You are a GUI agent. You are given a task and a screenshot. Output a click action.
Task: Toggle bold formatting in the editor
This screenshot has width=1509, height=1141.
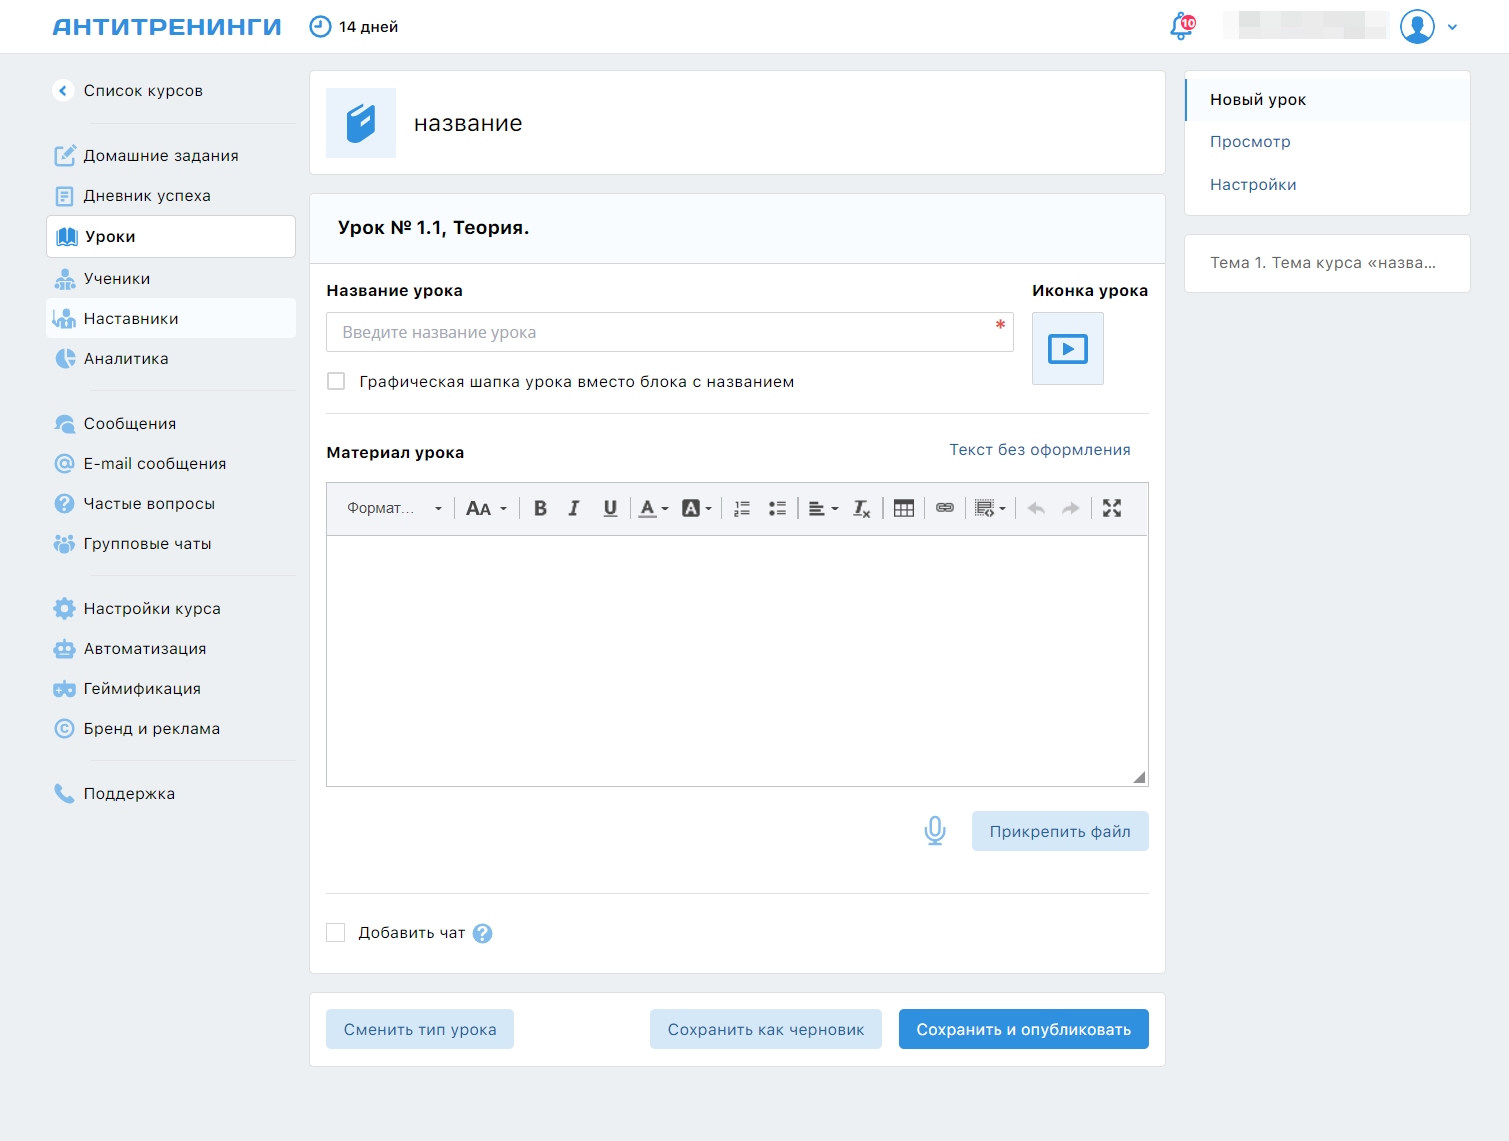tap(540, 509)
